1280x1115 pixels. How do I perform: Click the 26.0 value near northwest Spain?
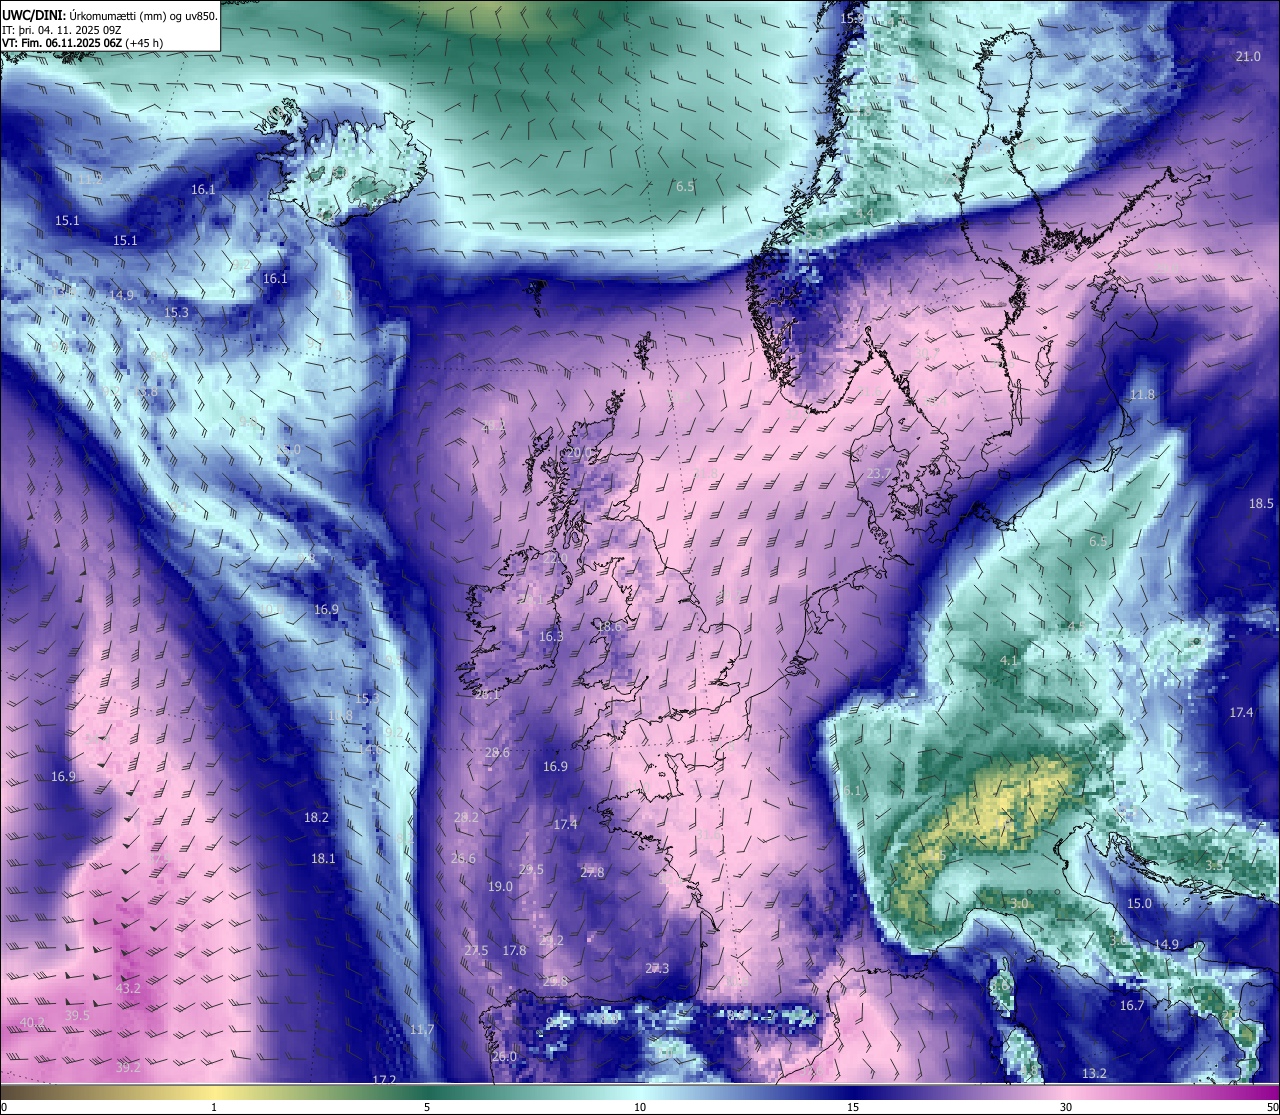tap(504, 1056)
